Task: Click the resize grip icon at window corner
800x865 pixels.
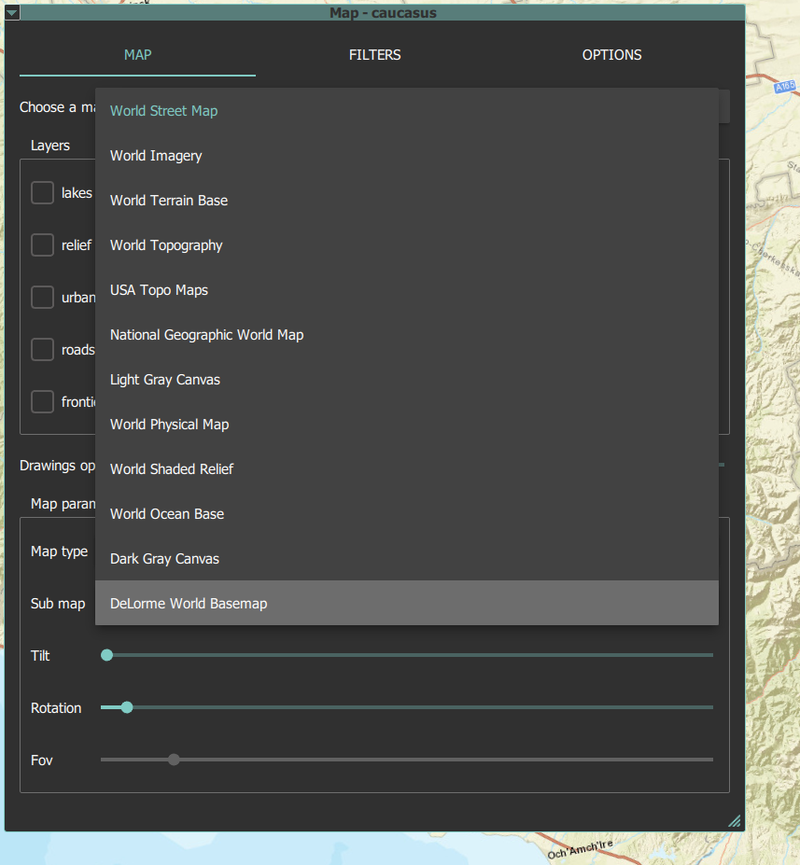Action: (734, 821)
